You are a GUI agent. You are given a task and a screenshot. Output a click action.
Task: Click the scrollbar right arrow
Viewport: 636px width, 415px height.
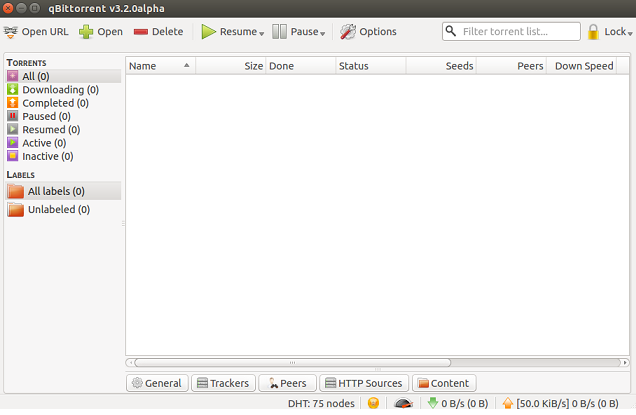pos(625,362)
